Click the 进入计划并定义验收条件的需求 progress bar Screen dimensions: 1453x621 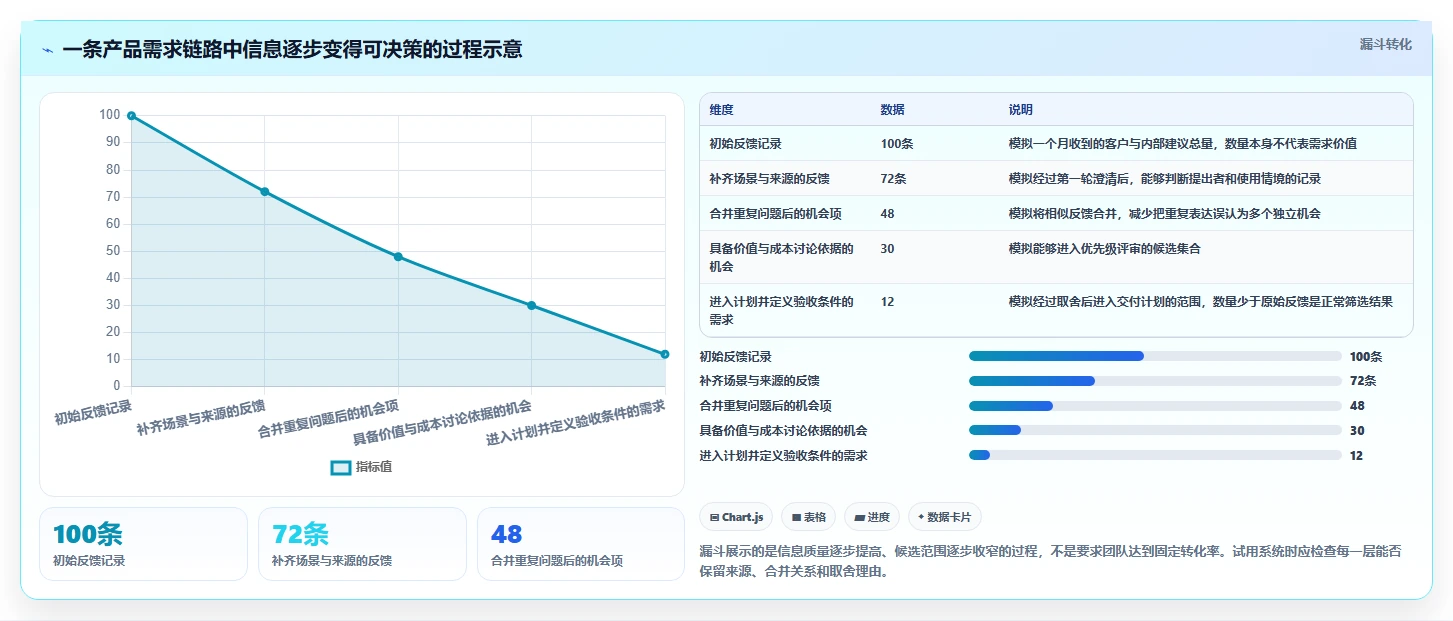click(x=1155, y=455)
